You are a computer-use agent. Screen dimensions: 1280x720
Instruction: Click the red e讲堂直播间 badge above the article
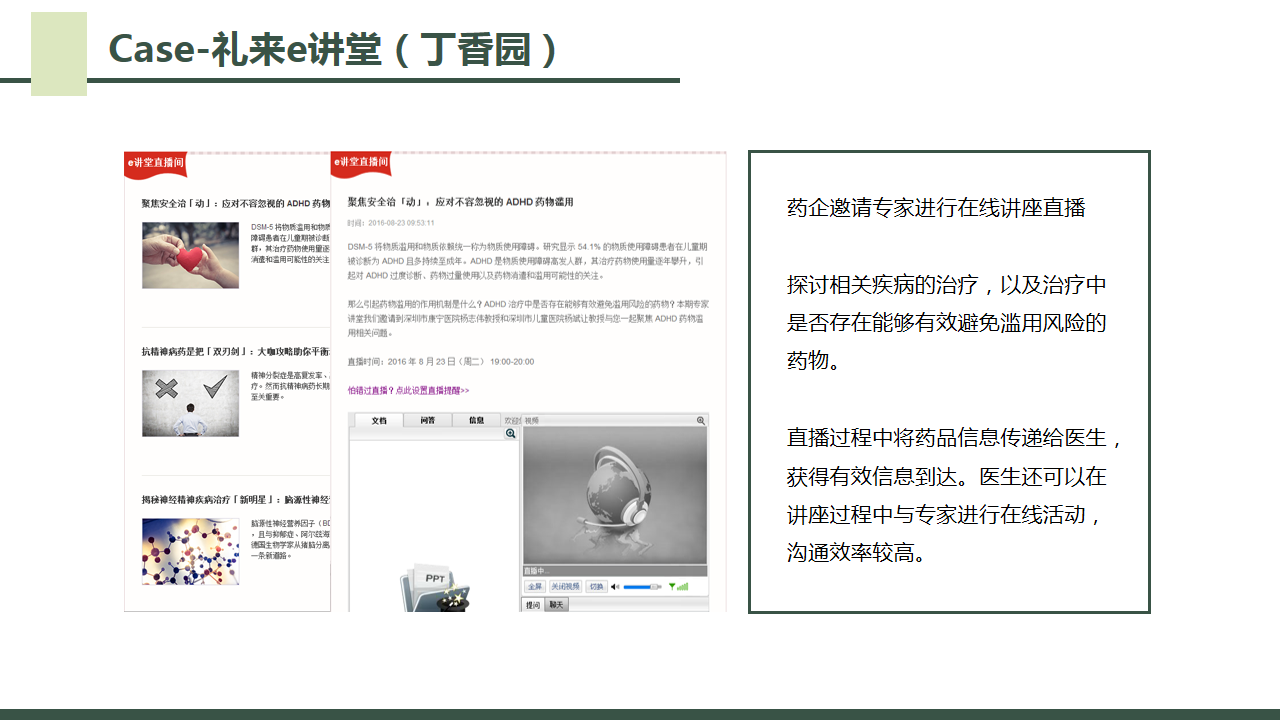tap(361, 163)
